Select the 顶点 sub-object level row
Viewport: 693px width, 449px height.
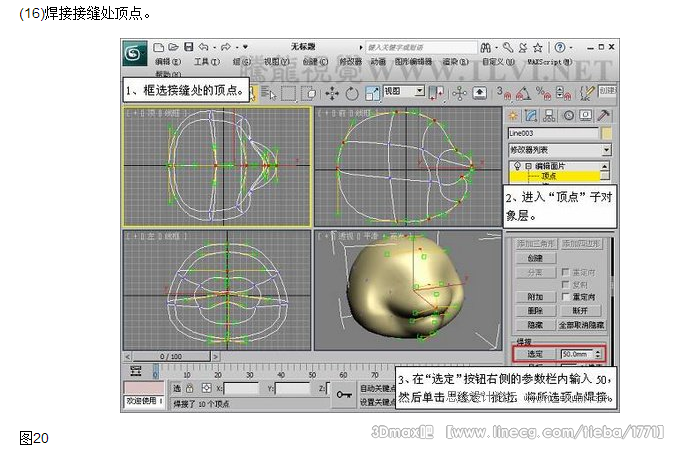555,176
